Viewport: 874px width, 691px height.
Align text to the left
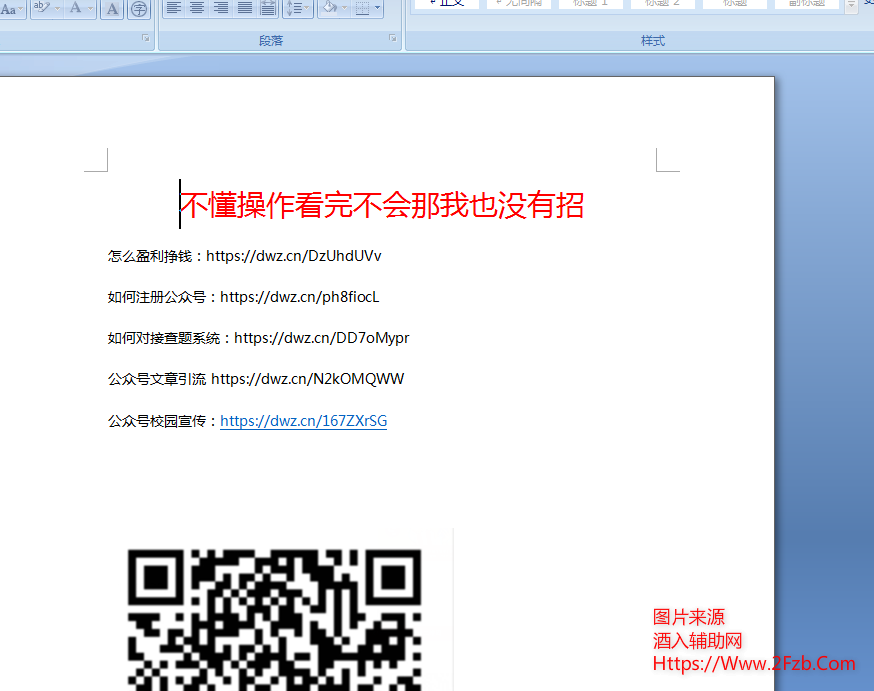tap(174, 8)
